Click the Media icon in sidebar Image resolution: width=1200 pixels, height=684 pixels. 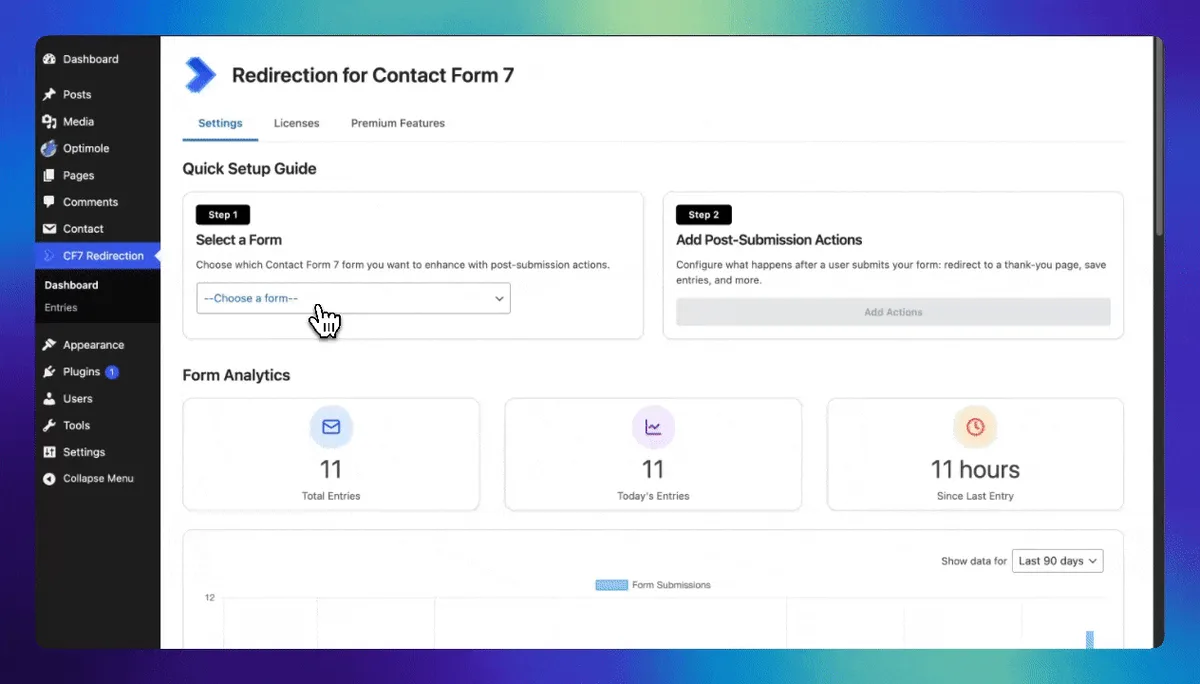click(x=49, y=122)
